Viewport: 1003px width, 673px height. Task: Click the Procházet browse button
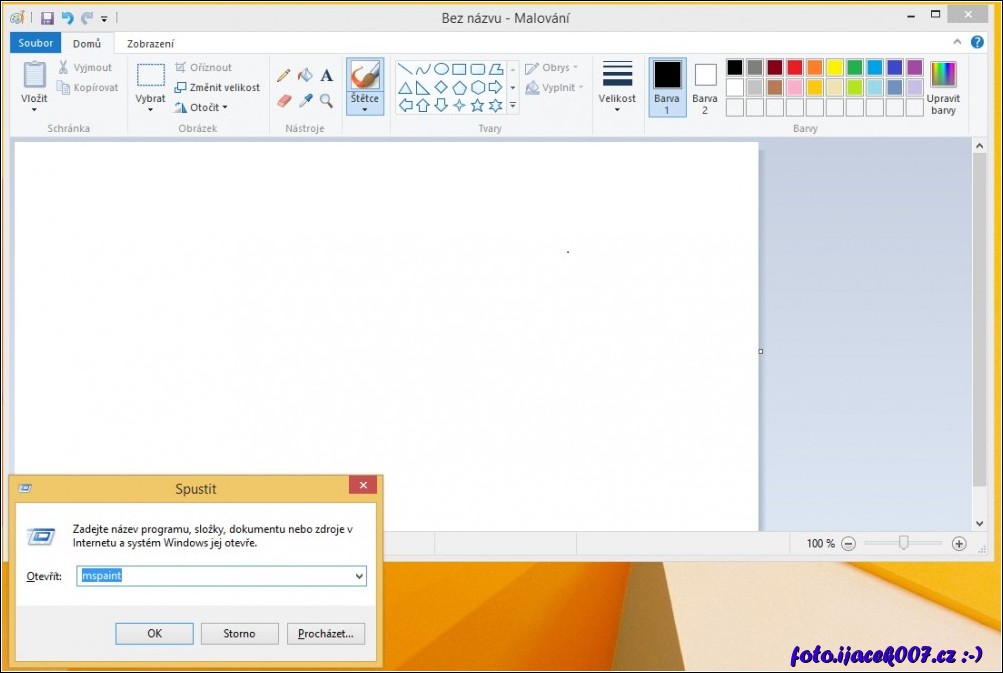[326, 633]
